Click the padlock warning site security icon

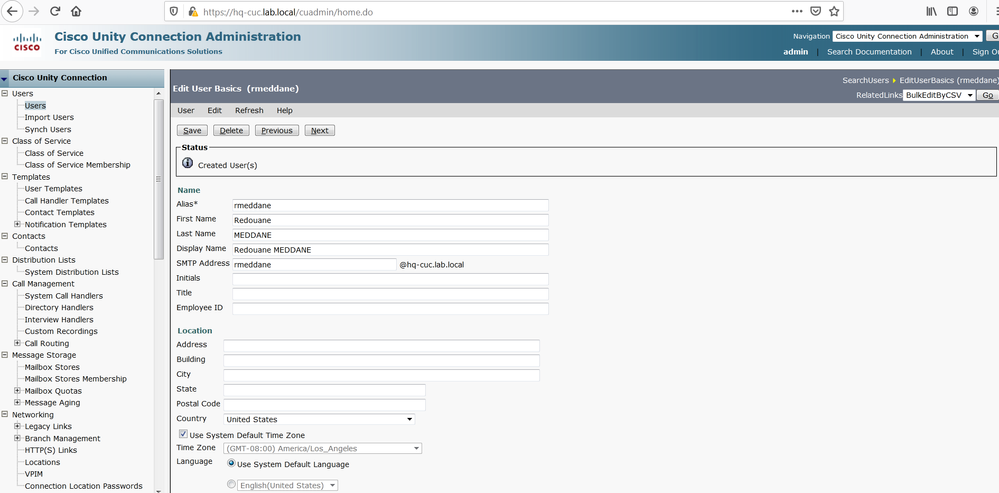tap(192, 11)
